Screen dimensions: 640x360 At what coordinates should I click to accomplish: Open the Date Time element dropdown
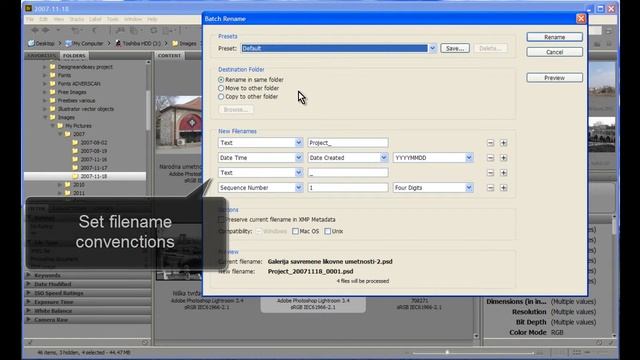[x=299, y=158]
